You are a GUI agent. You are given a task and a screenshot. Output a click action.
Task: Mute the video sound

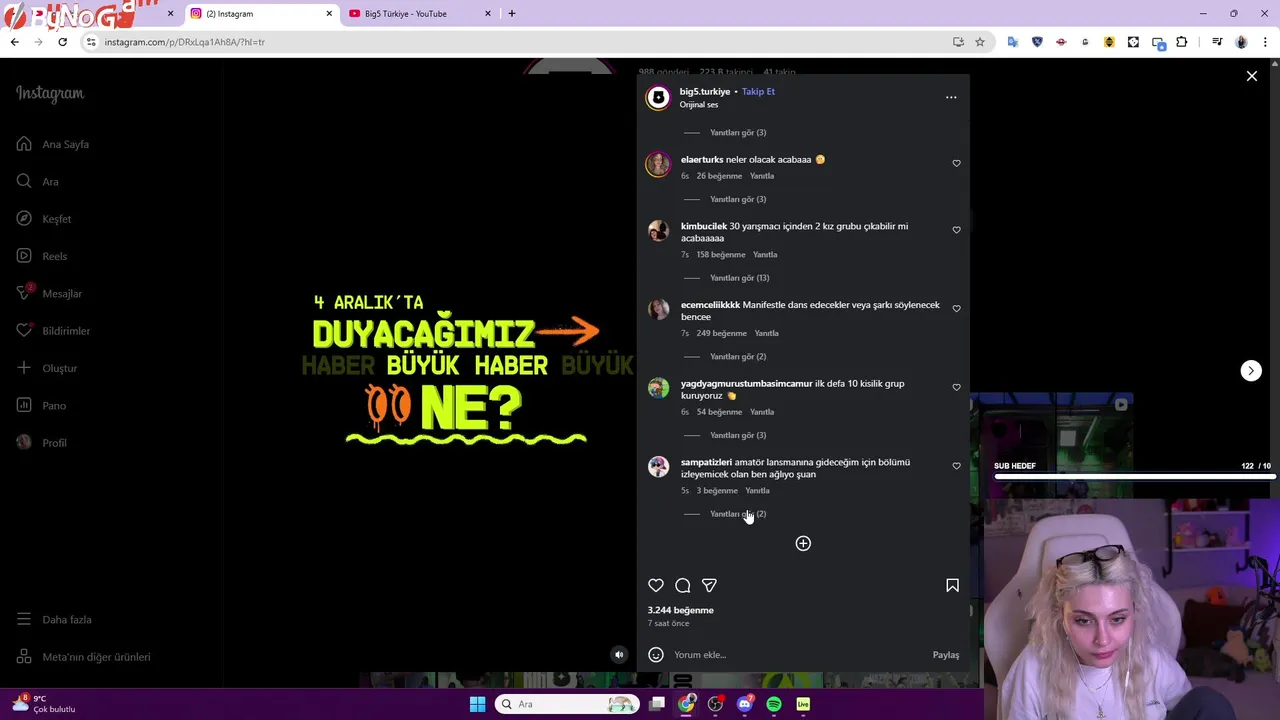pos(619,655)
